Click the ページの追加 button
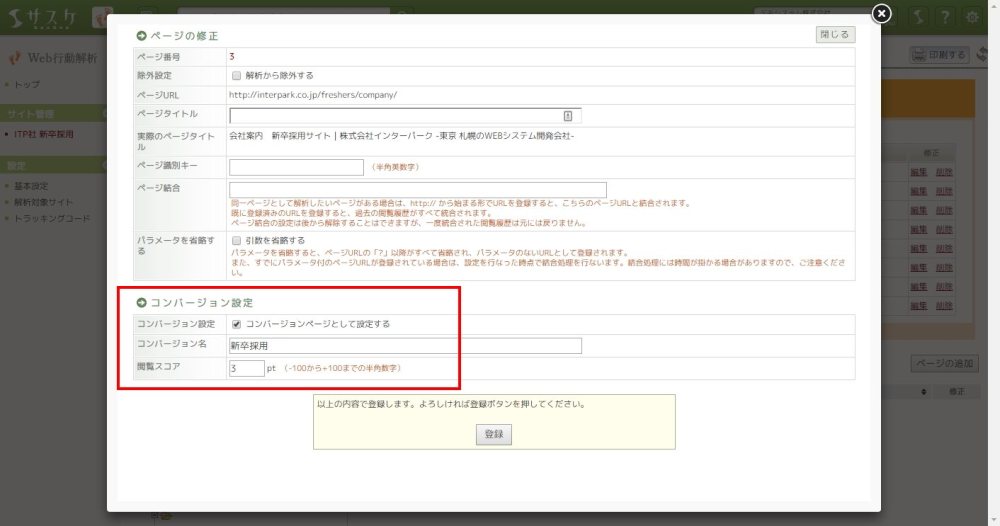This screenshot has width=1000, height=526. pyautogui.click(x=944, y=363)
